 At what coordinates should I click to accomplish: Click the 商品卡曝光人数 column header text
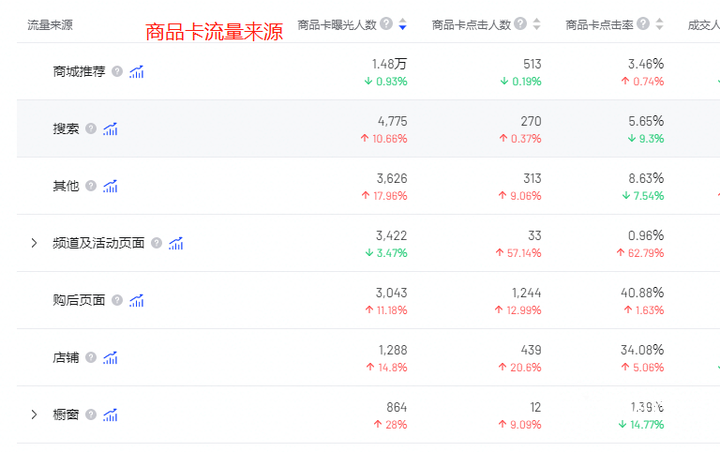pyautogui.click(x=337, y=25)
